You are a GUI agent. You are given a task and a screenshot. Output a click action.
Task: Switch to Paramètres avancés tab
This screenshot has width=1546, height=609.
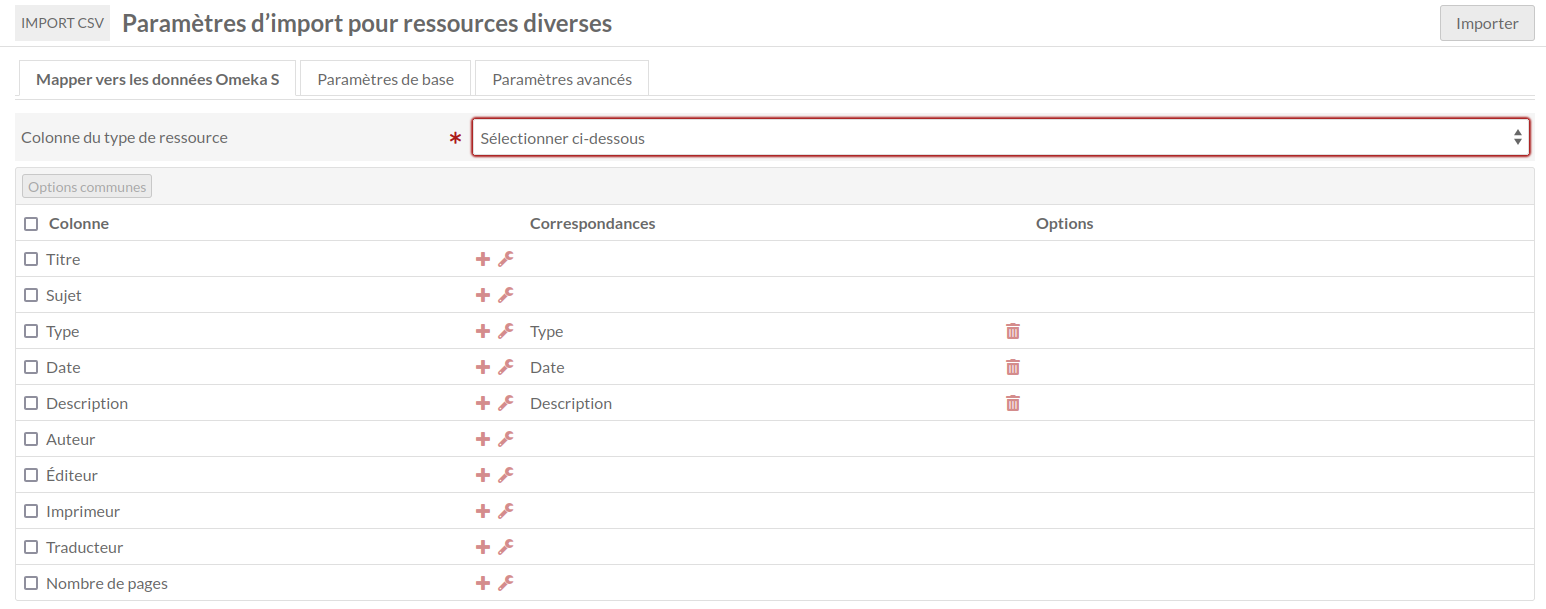point(562,79)
